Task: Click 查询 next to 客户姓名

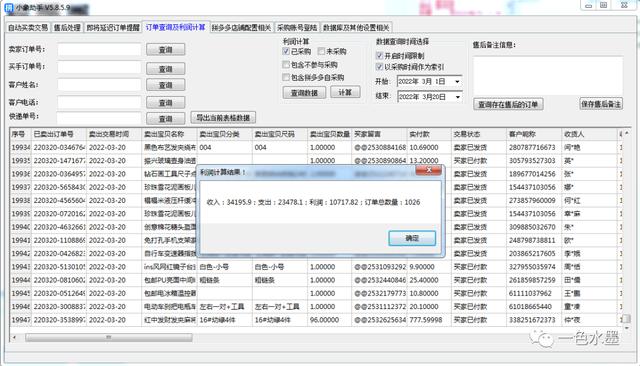Action: 165,85
